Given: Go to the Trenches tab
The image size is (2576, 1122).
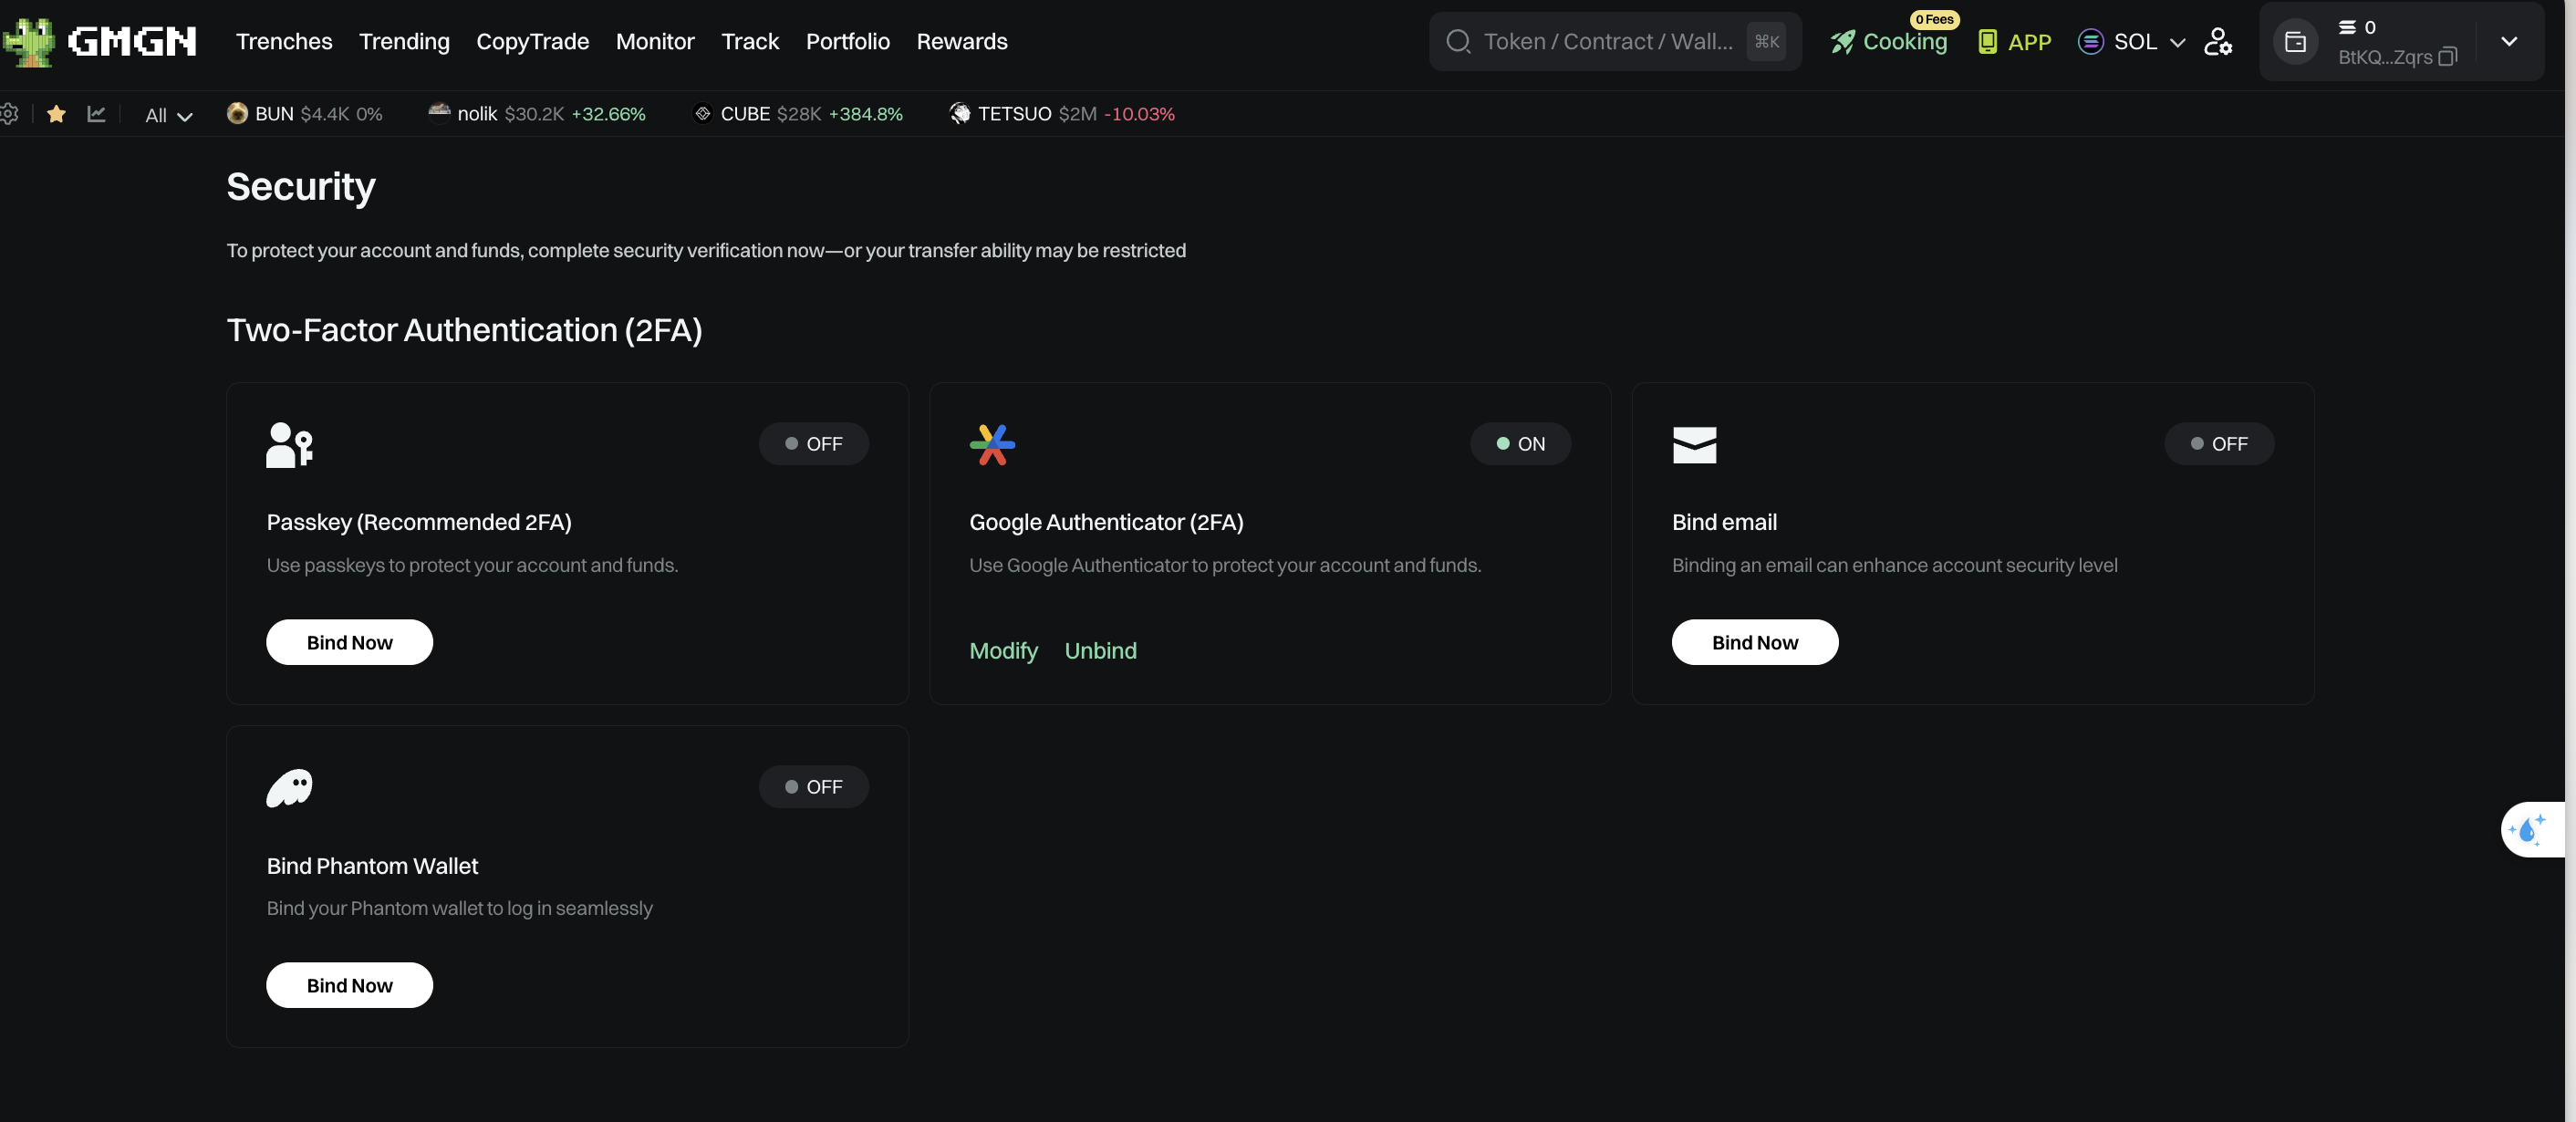Looking at the screenshot, I should point(284,41).
